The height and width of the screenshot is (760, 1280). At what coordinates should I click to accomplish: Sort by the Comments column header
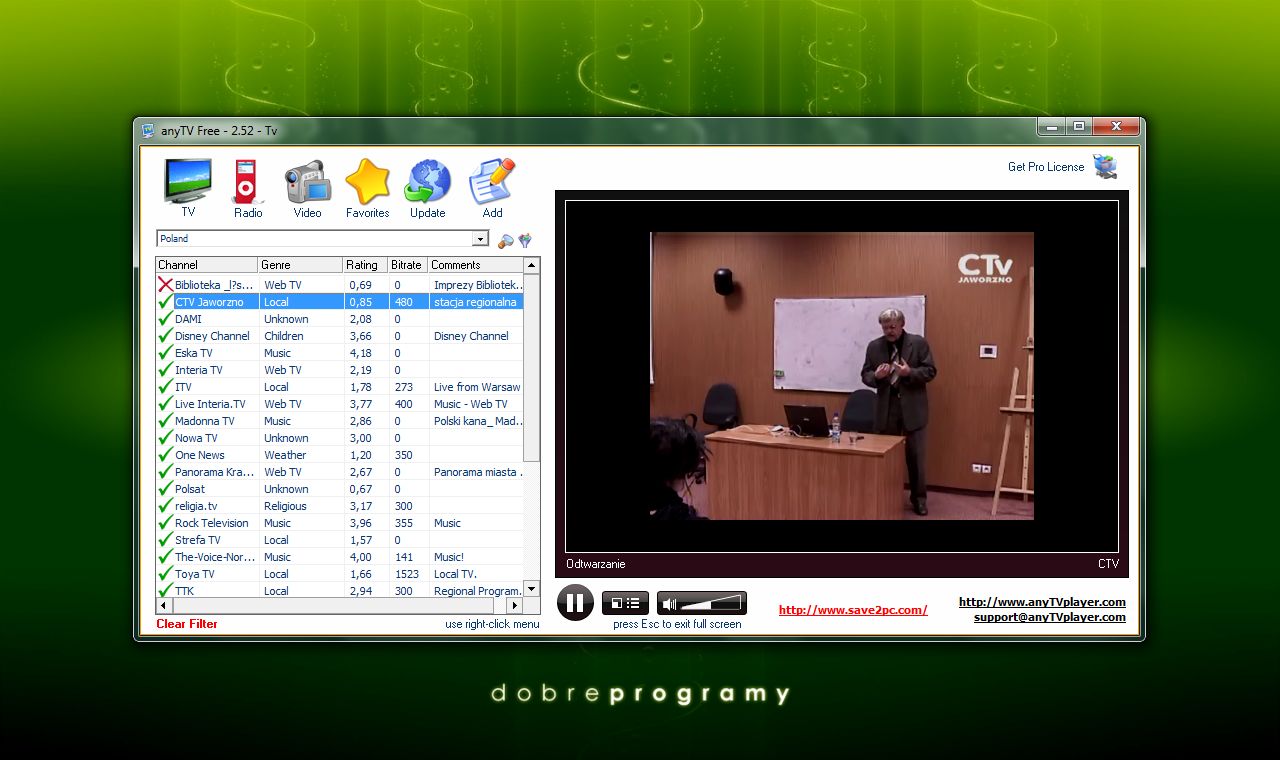475,265
